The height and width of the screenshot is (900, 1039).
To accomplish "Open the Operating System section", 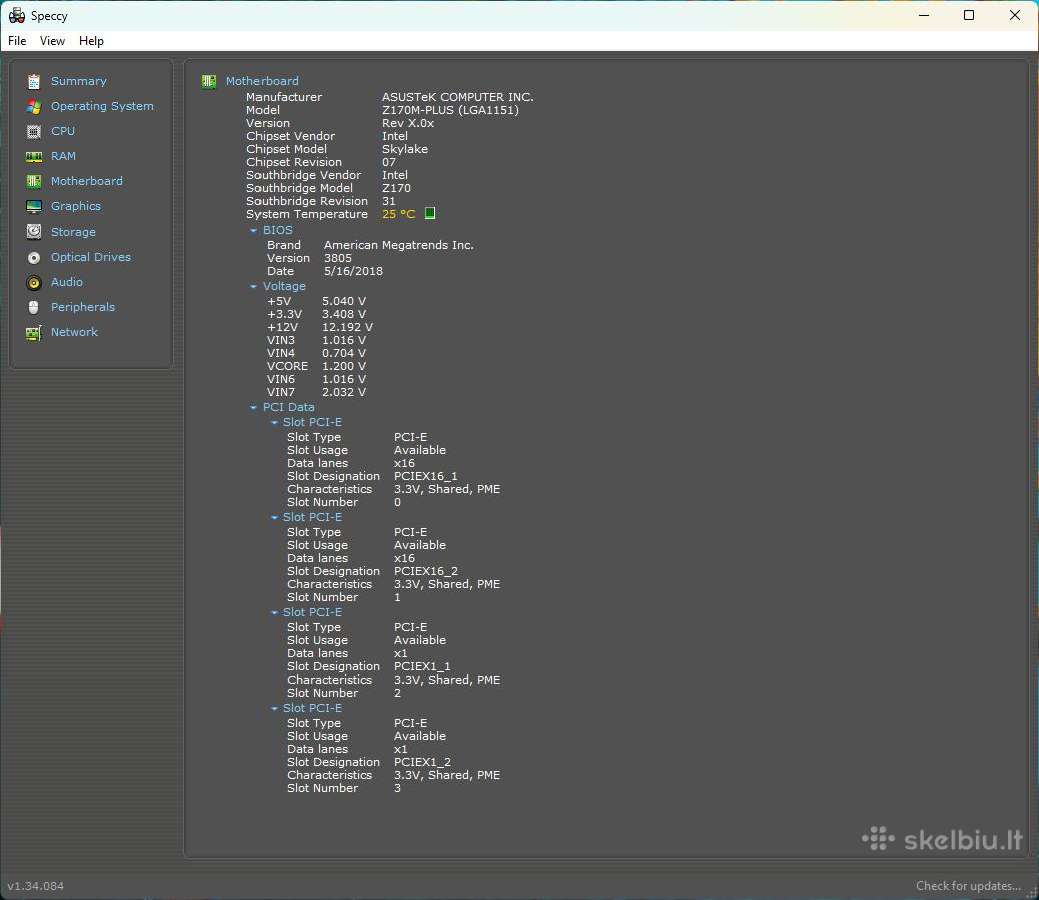I will point(102,106).
